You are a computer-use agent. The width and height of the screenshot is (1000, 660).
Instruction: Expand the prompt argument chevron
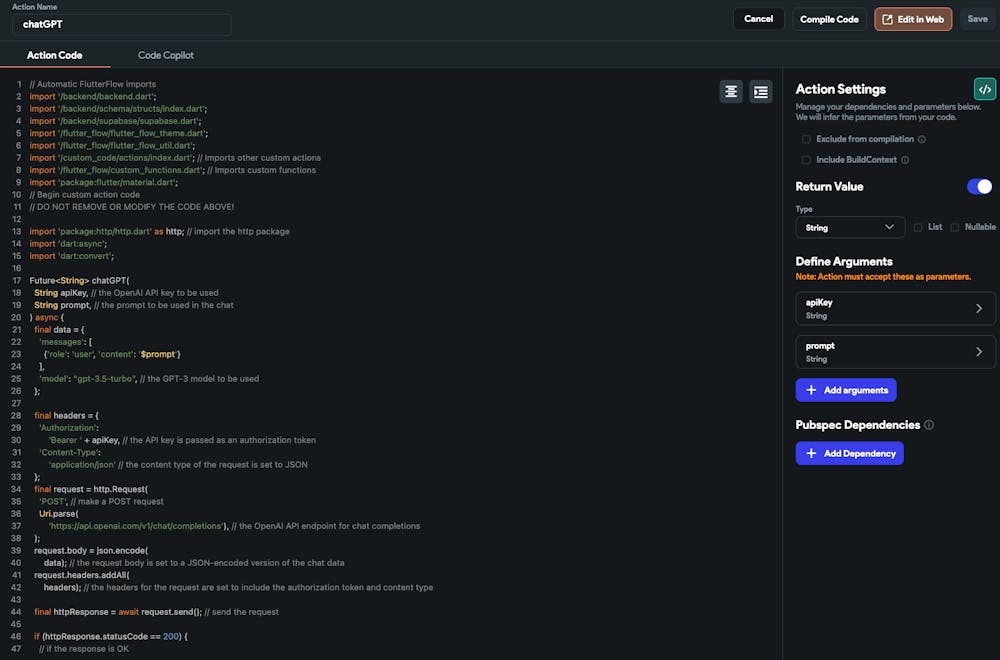[979, 351]
